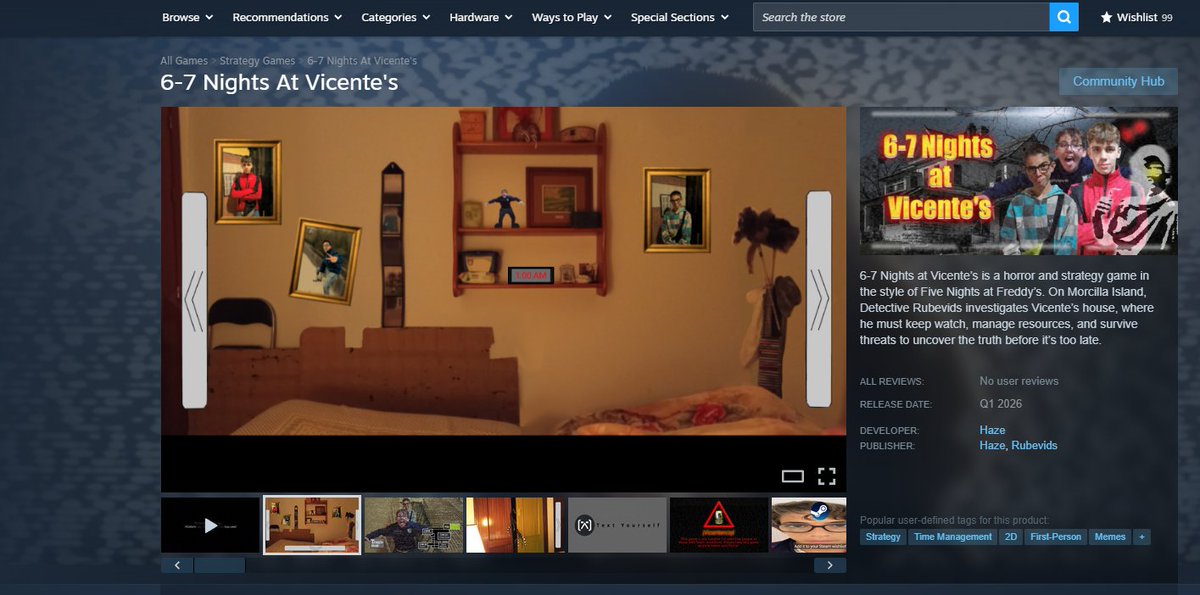
Task: Open the Categories dropdown
Action: [396, 17]
